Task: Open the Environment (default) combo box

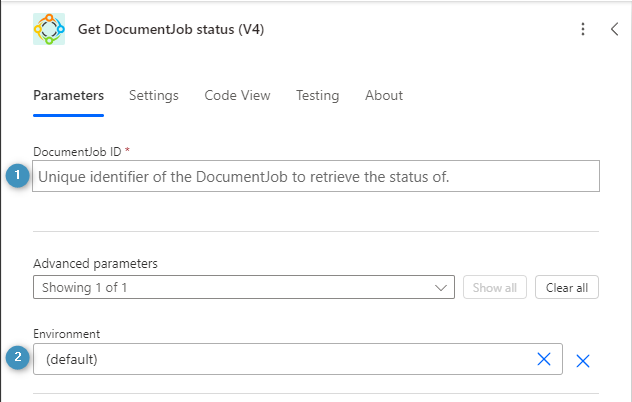Action: (298, 359)
